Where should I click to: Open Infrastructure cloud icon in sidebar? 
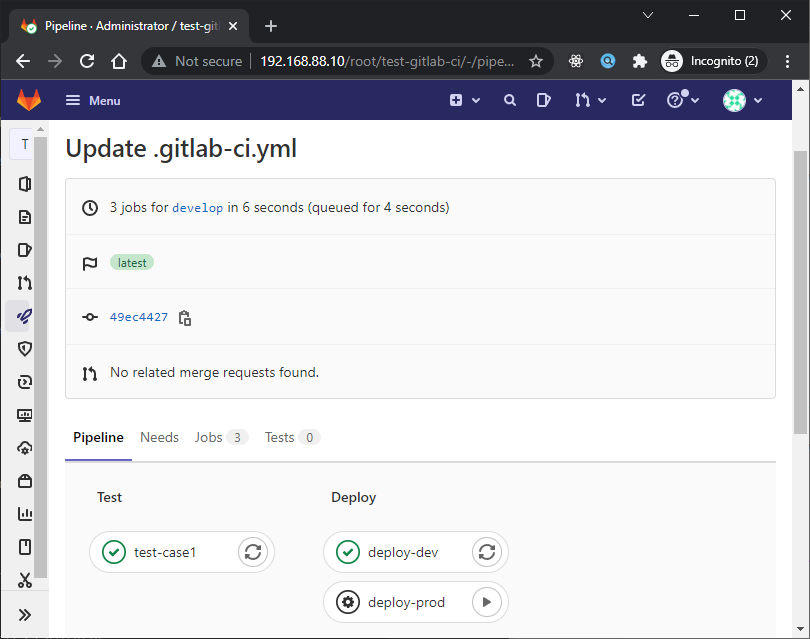tap(24, 448)
